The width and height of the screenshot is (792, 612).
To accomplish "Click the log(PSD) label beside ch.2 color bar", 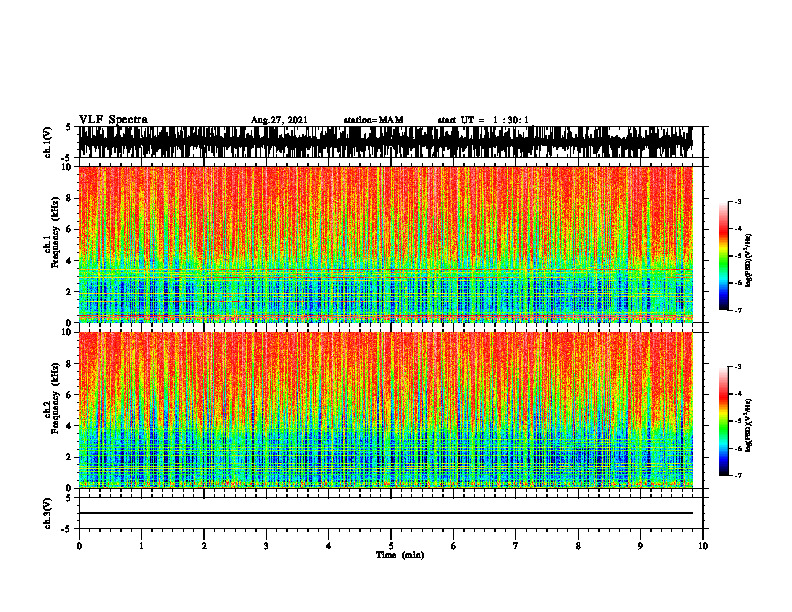I will click(x=749, y=425).
